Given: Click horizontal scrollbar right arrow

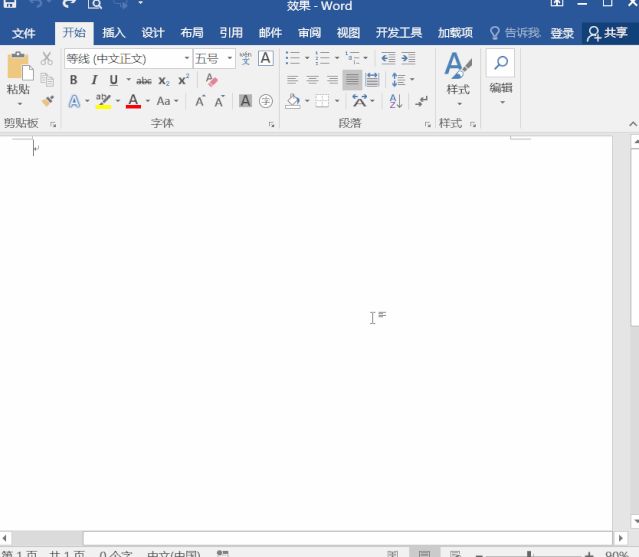Looking at the screenshot, I should (x=620, y=538).
